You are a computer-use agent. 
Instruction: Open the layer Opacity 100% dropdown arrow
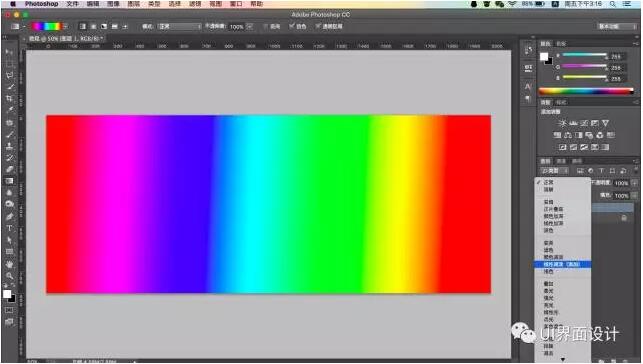635,183
